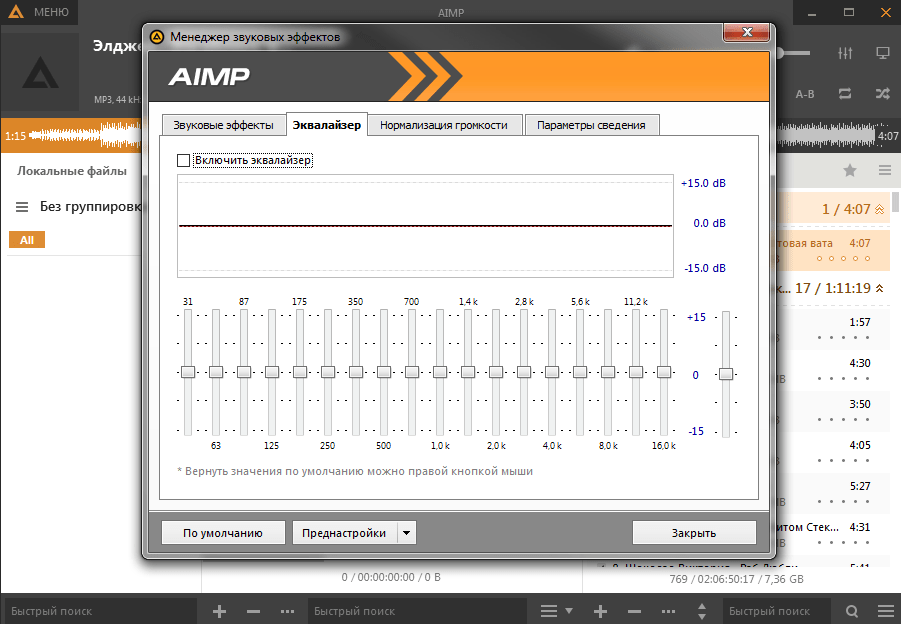Open Параметры сведения tab
901x624 pixels.
pyautogui.click(x=591, y=125)
